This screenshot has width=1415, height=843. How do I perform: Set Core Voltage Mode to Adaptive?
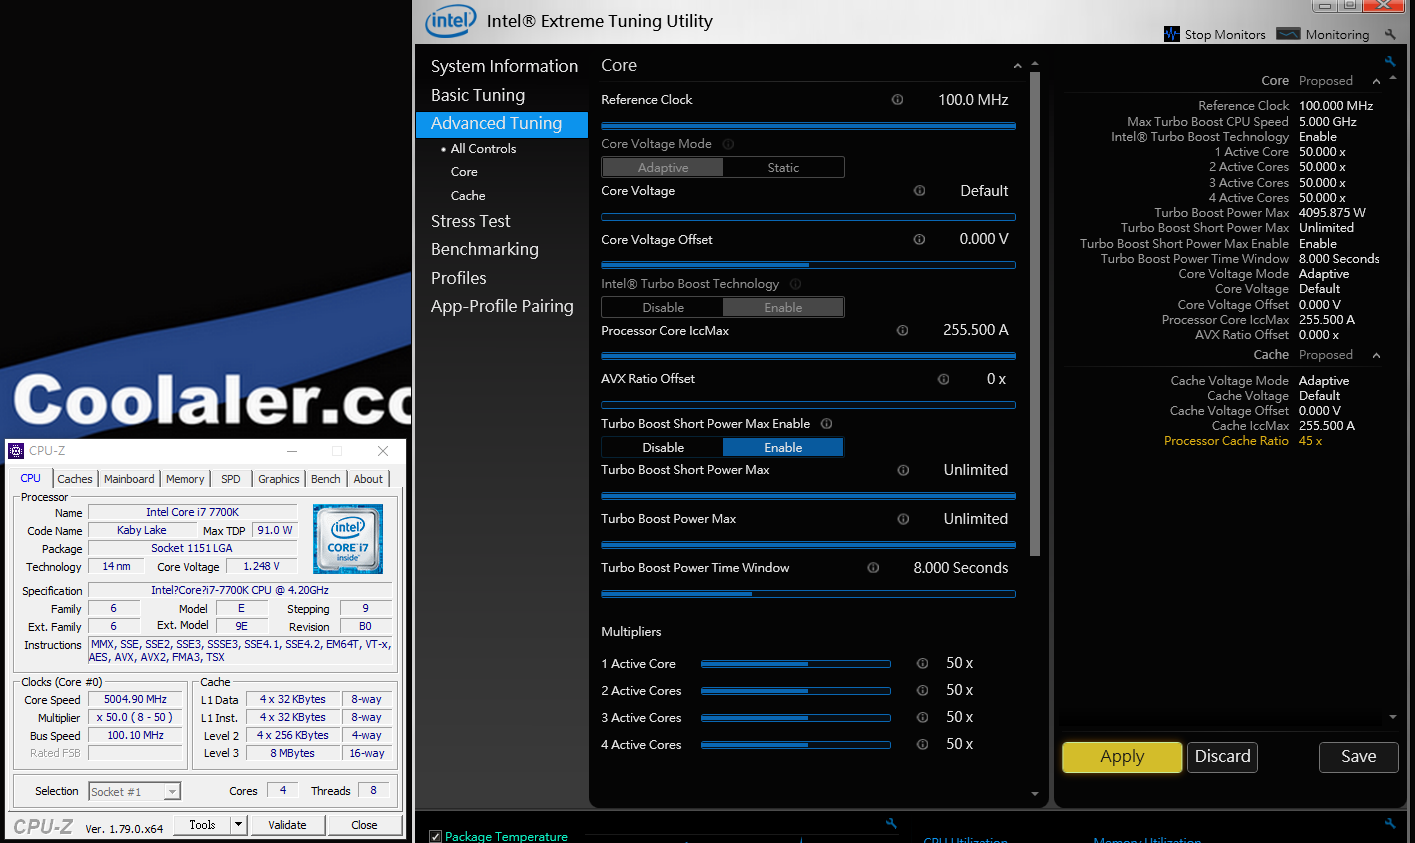(662, 168)
